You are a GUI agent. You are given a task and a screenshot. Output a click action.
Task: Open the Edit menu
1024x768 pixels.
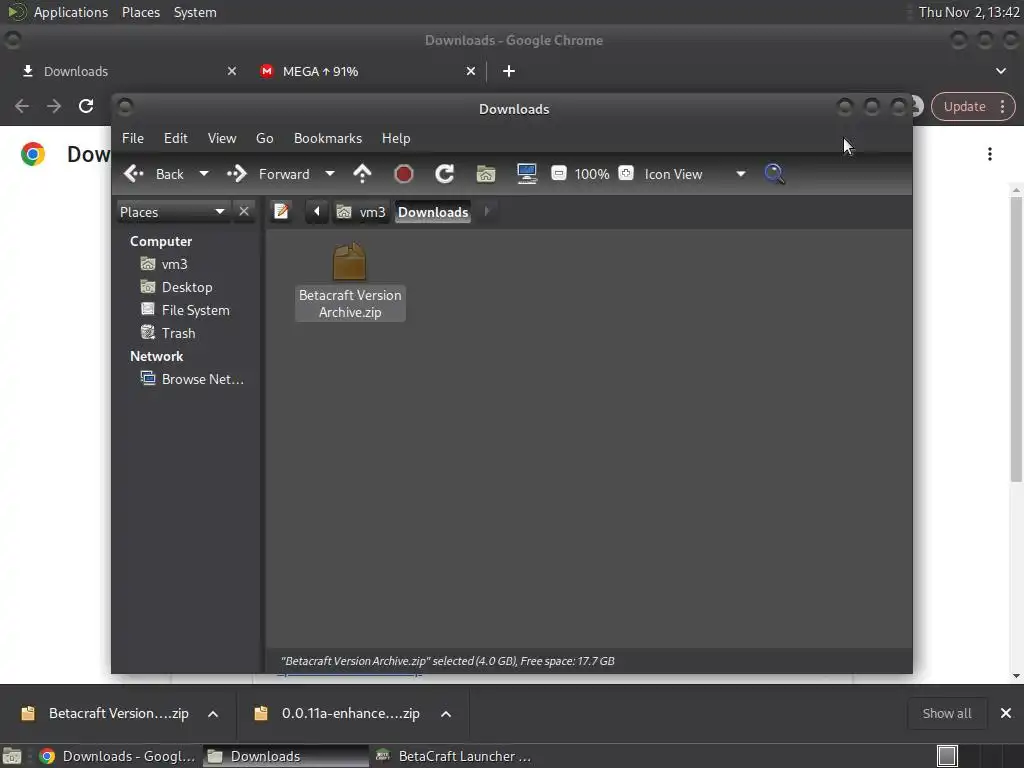[176, 138]
